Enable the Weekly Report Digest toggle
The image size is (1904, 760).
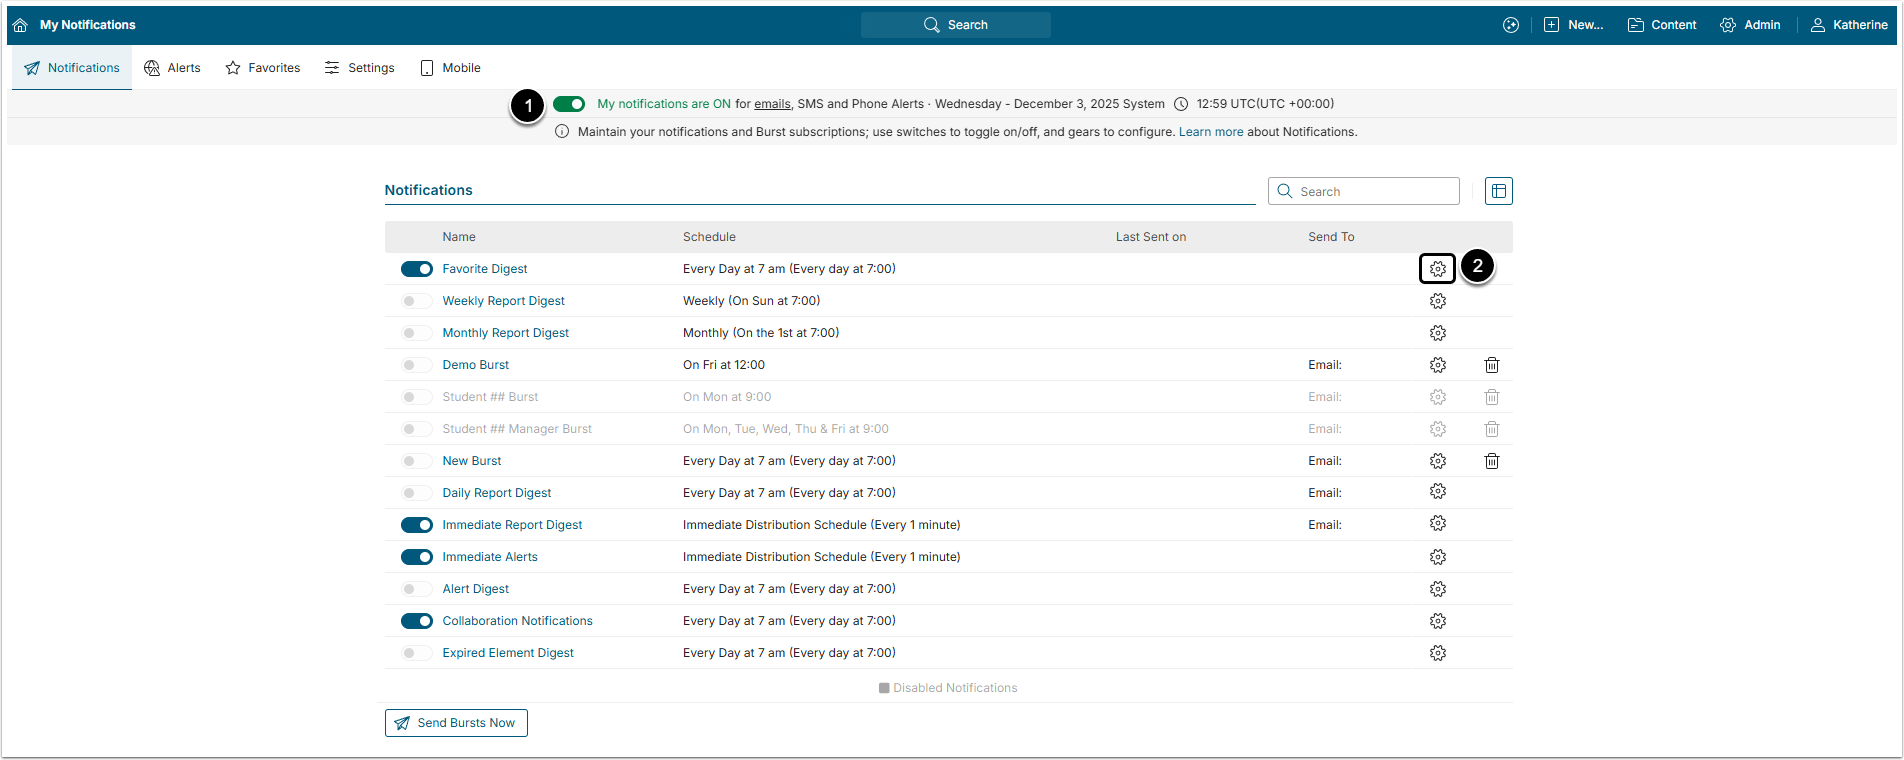[x=417, y=301]
